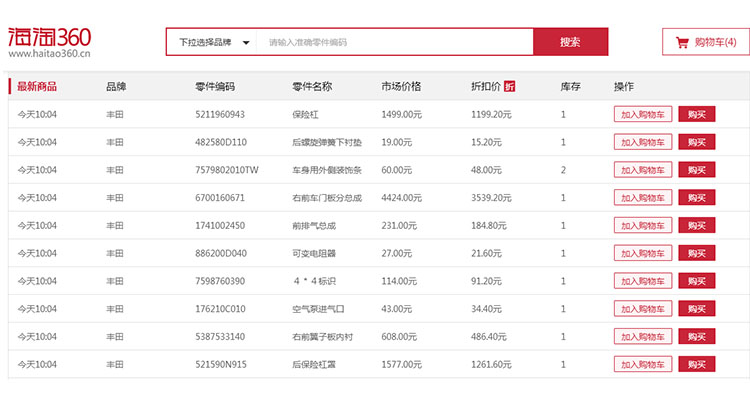
Task: Click the shopping cart icon
Action: click(682, 43)
